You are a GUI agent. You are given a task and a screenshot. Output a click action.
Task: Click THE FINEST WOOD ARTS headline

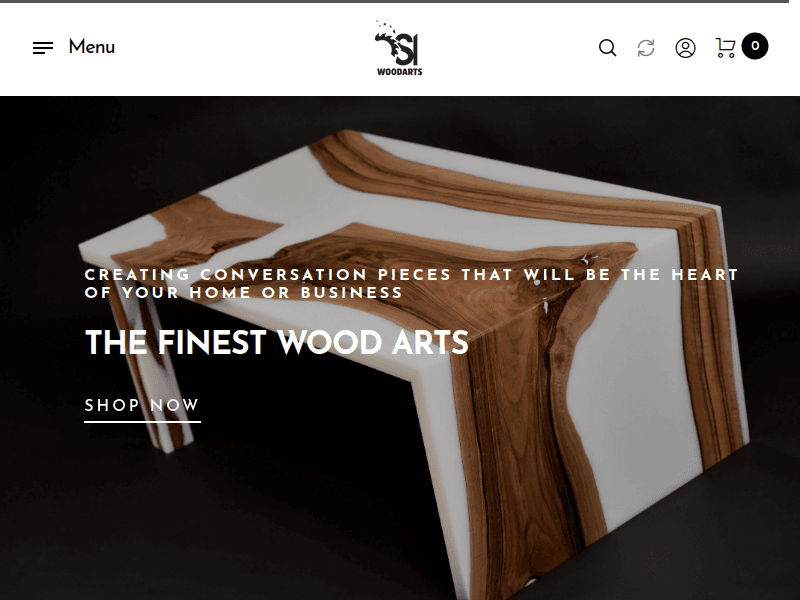click(x=277, y=342)
